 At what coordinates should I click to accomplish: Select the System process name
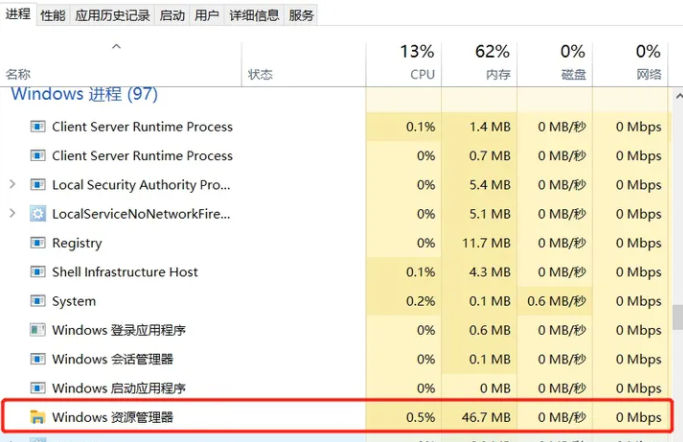[74, 301]
